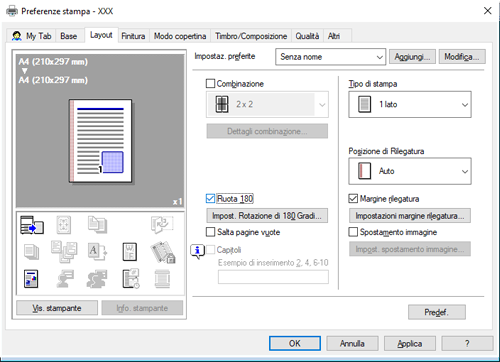Toggle the Spostamento immagine checkbox
Screen dimensions: 500x362
pyautogui.click(x=353, y=232)
